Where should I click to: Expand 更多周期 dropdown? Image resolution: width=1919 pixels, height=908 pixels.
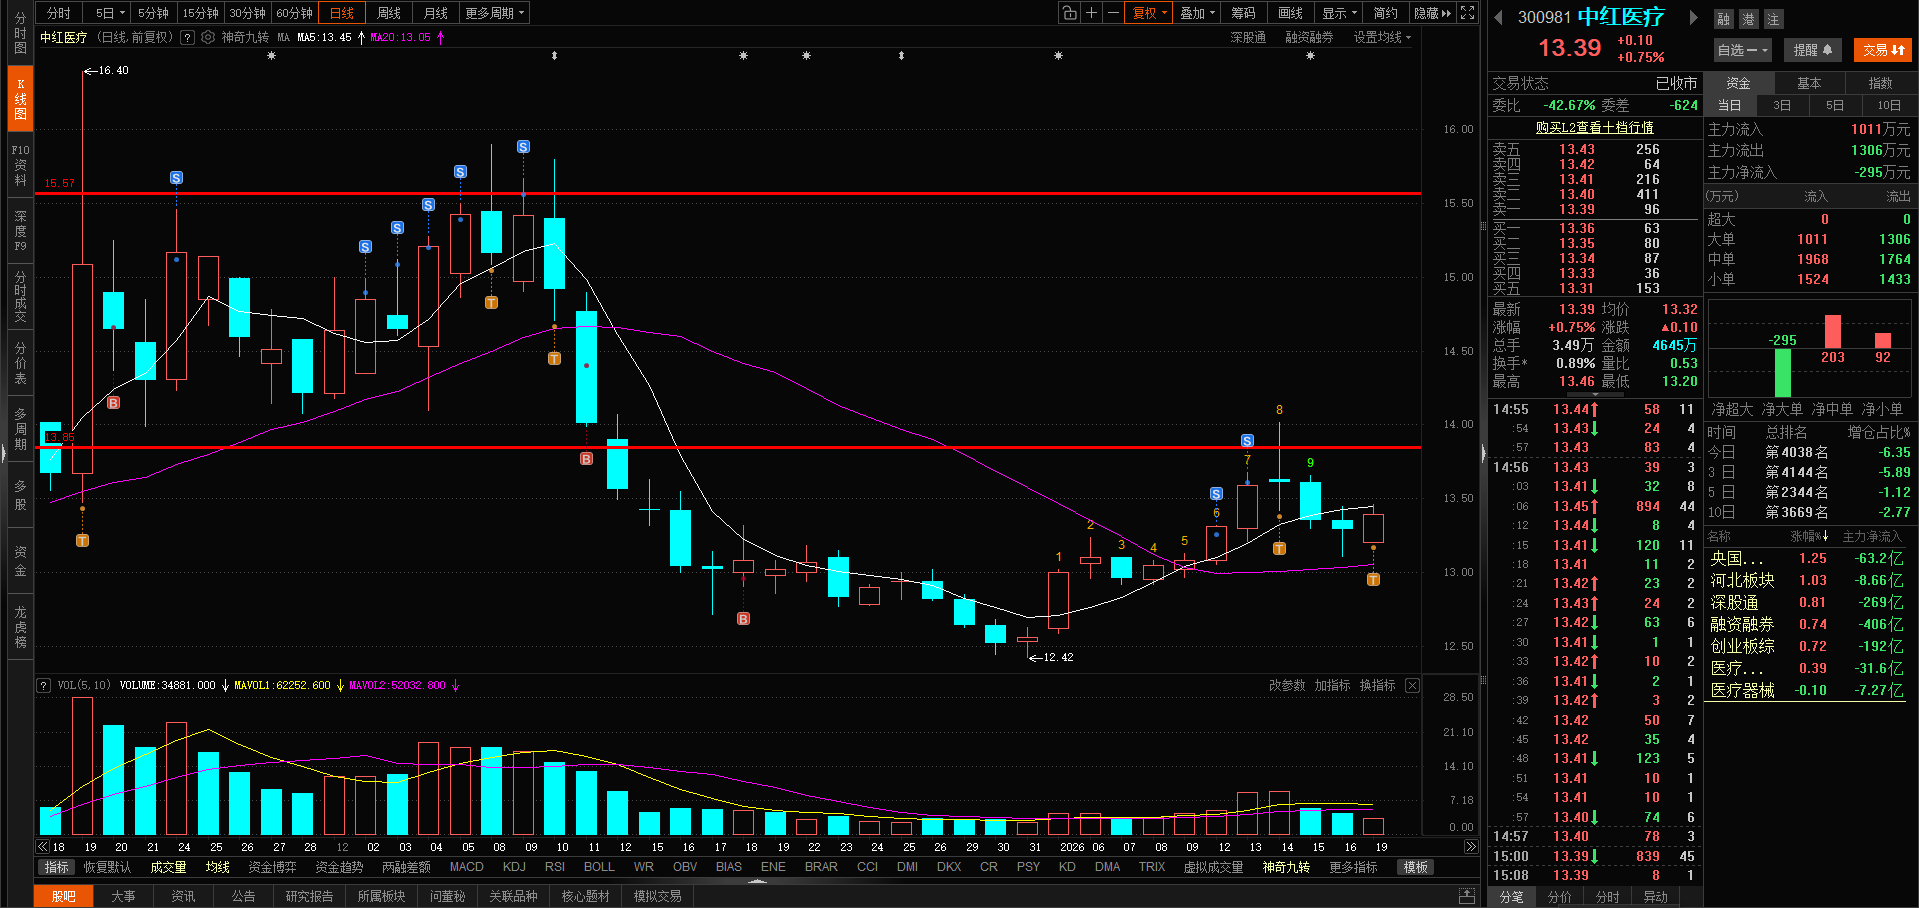494,13
